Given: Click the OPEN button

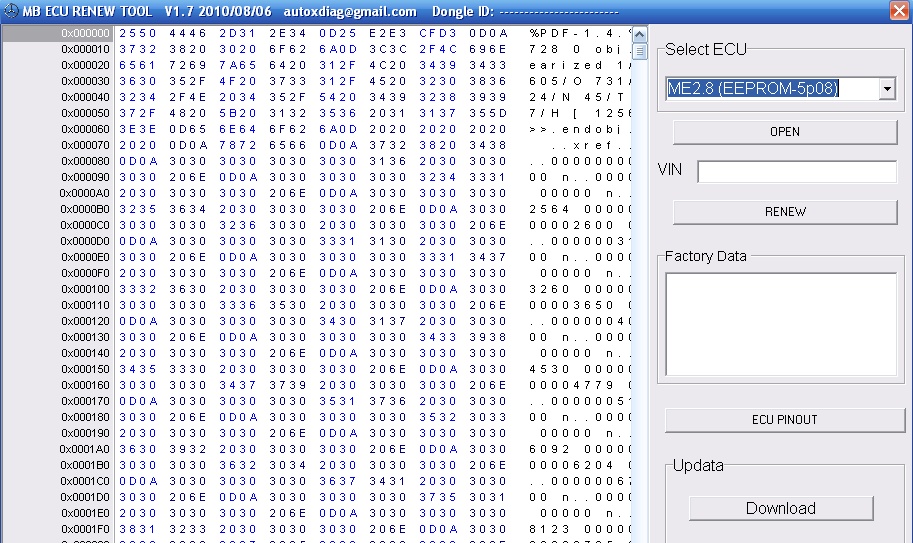Looking at the screenshot, I should (x=785, y=132).
